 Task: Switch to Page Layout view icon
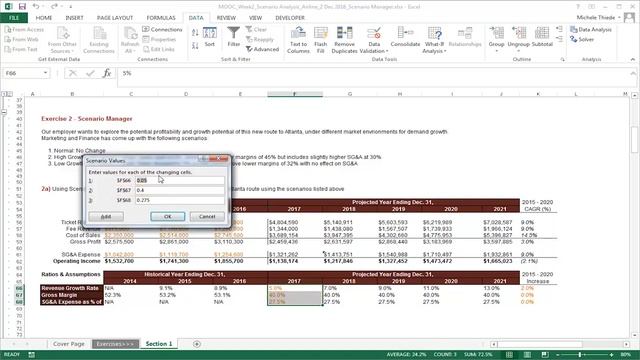[527, 354]
